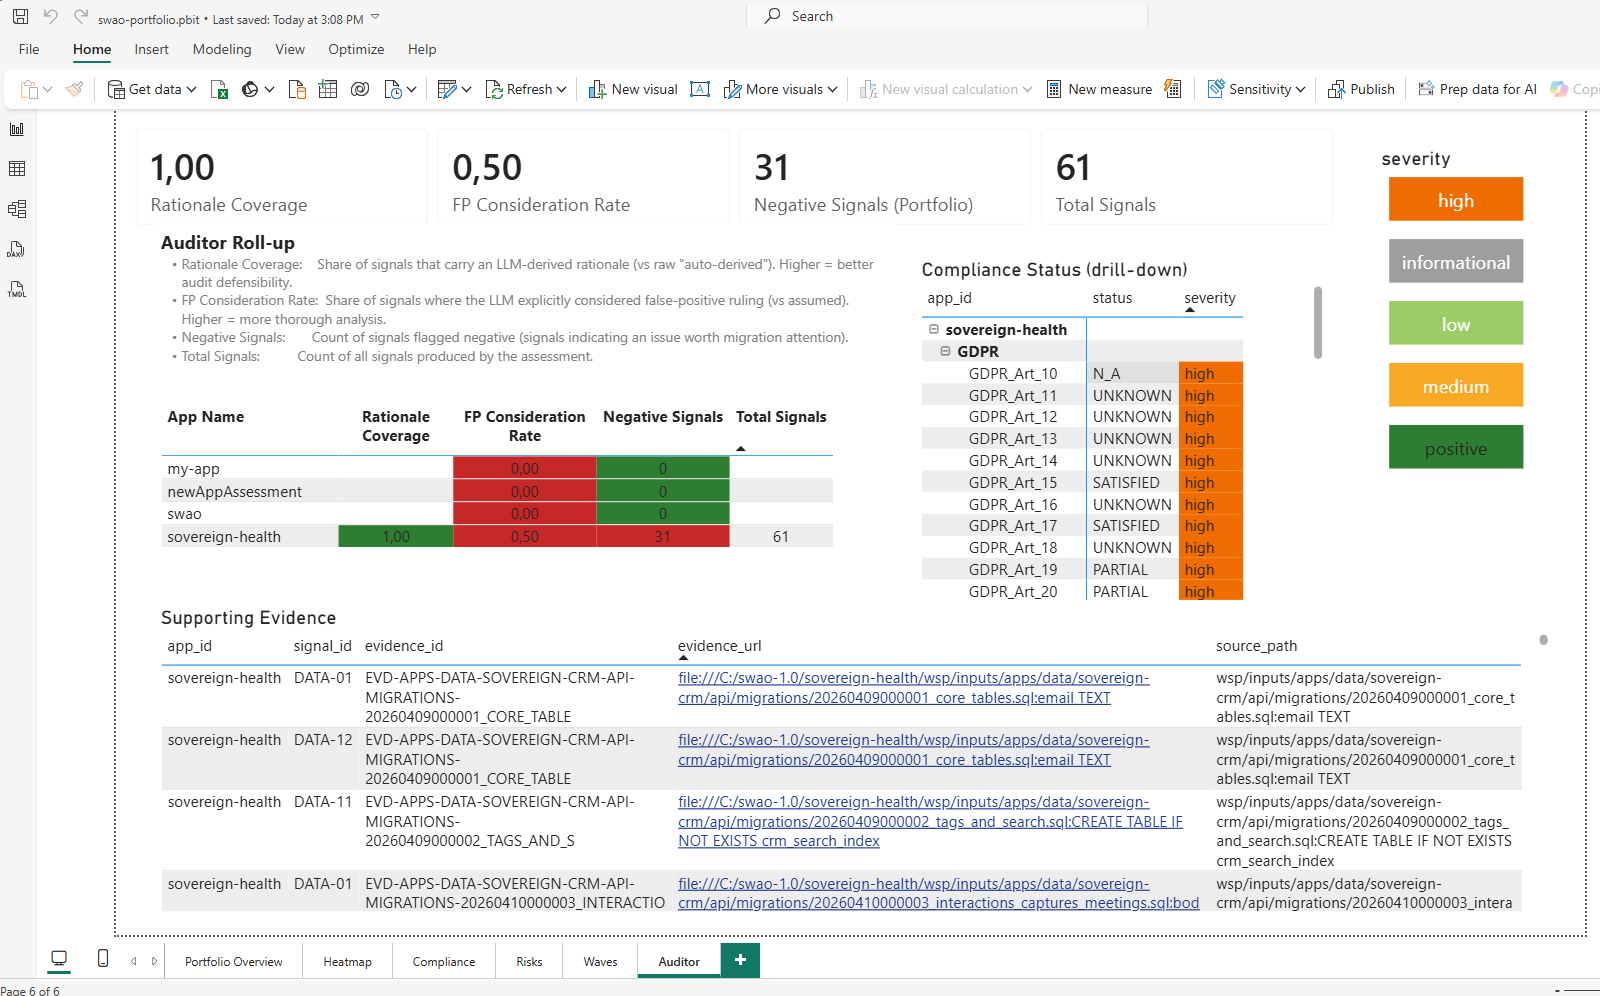Switch to mobile layout icon

click(x=103, y=959)
